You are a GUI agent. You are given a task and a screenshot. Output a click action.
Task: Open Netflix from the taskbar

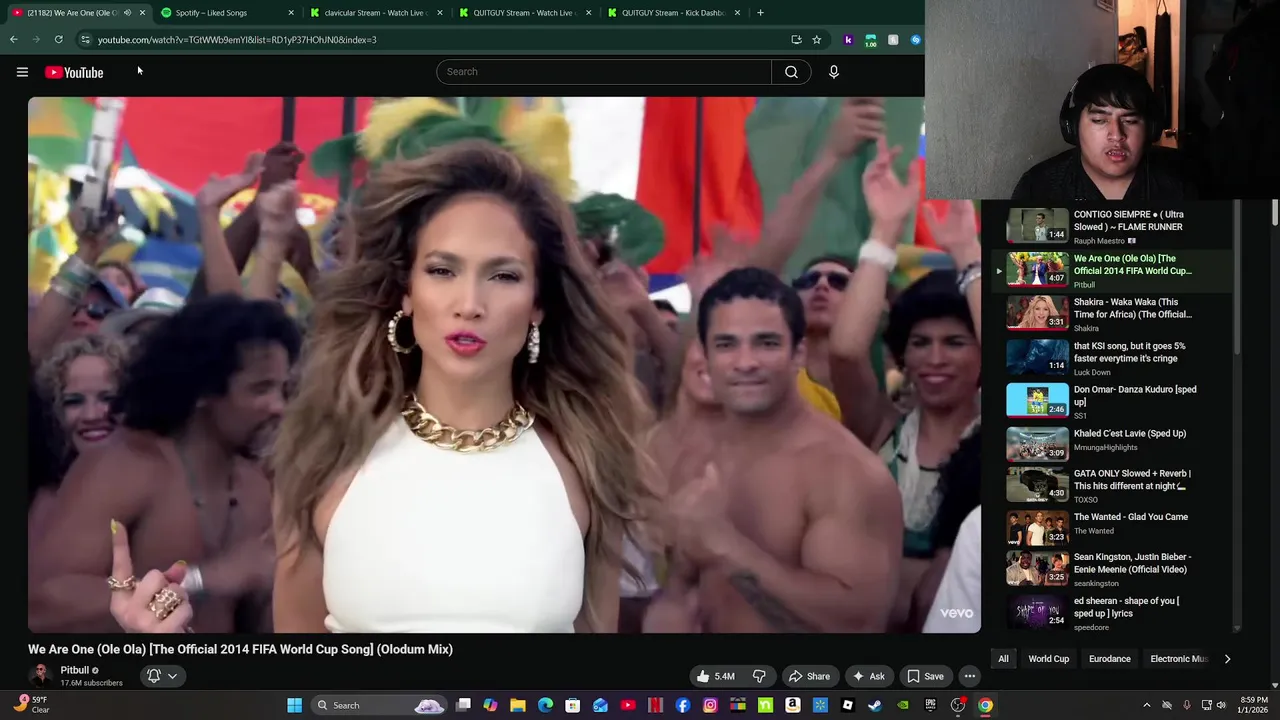[656, 705]
